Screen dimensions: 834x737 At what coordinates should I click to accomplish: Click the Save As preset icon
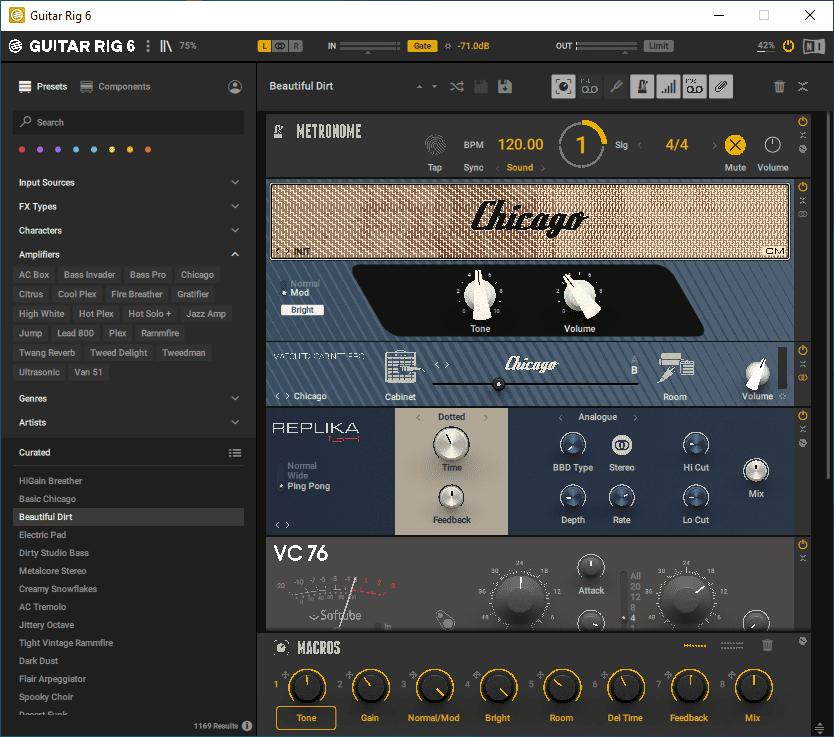pyautogui.click(x=505, y=87)
